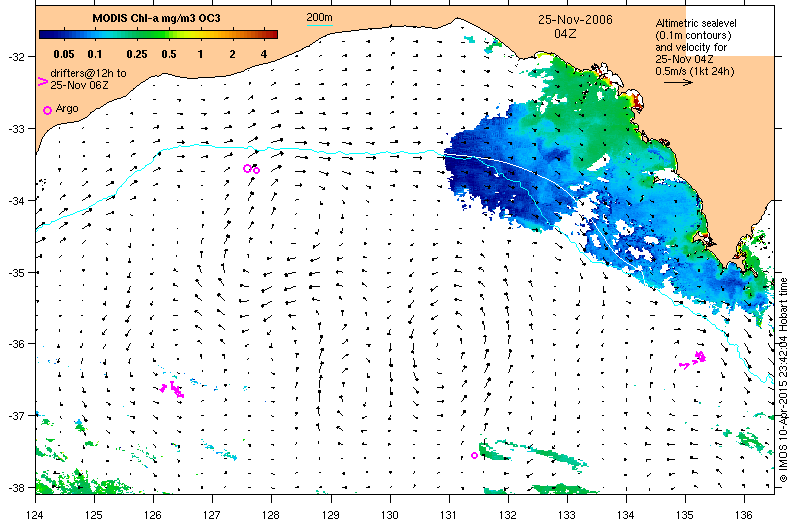Click the 132 longitude axis label
This screenshot has width=800, height=520.
(508, 515)
